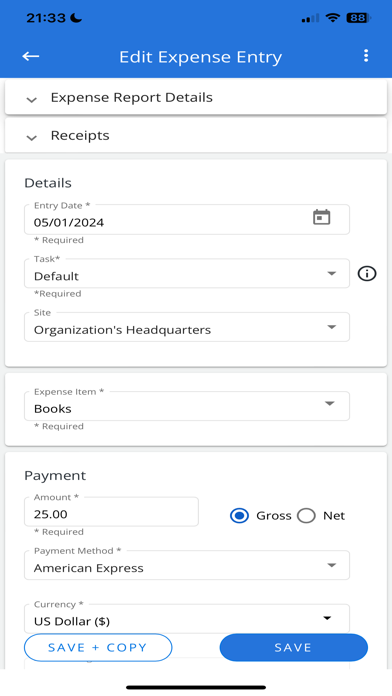Image resolution: width=392 pixels, height=696 pixels.
Task: Open the Payment Method dropdown
Action: (187, 565)
